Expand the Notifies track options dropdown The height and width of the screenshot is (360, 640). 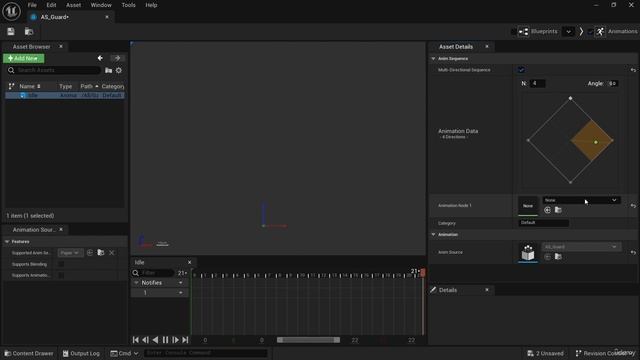tap(180, 282)
